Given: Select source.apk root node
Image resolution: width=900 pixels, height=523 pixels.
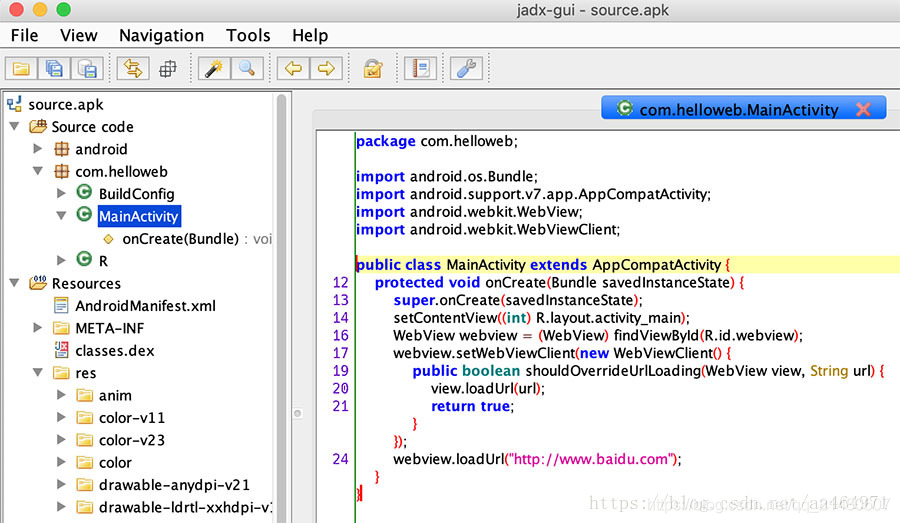Looking at the screenshot, I should pos(65,104).
